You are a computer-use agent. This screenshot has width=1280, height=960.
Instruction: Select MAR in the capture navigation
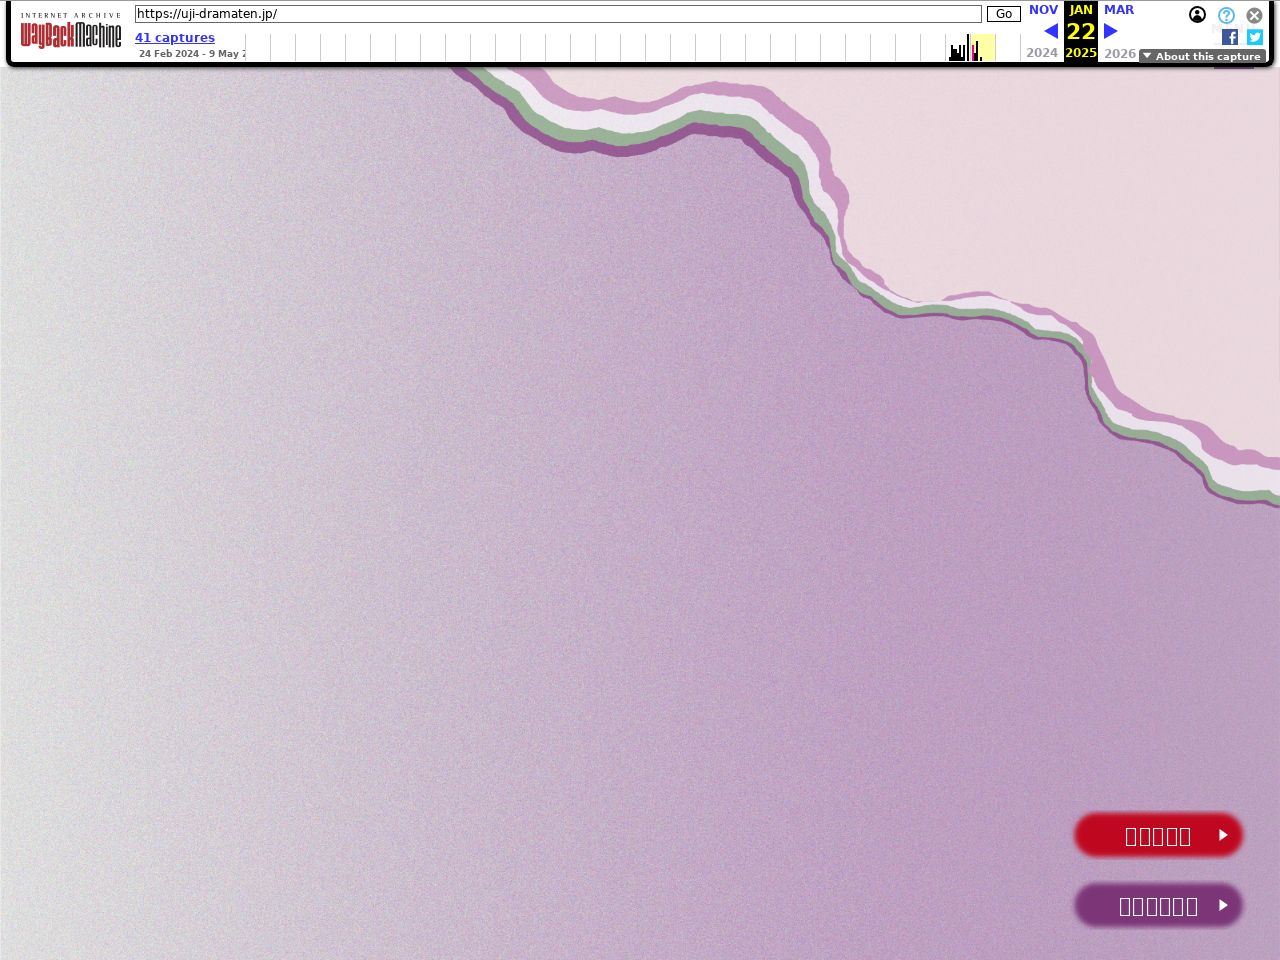point(1119,10)
